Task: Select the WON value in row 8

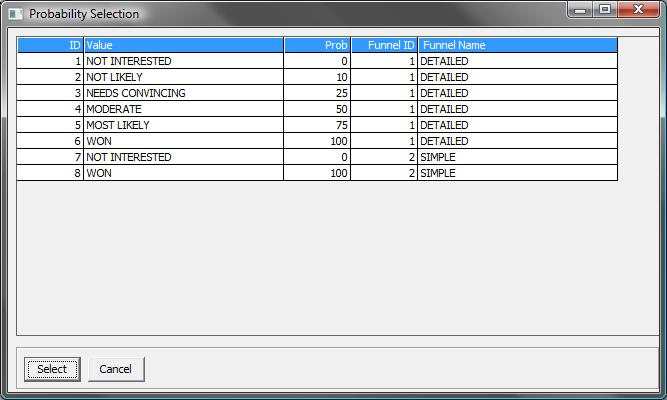Action: coord(184,173)
